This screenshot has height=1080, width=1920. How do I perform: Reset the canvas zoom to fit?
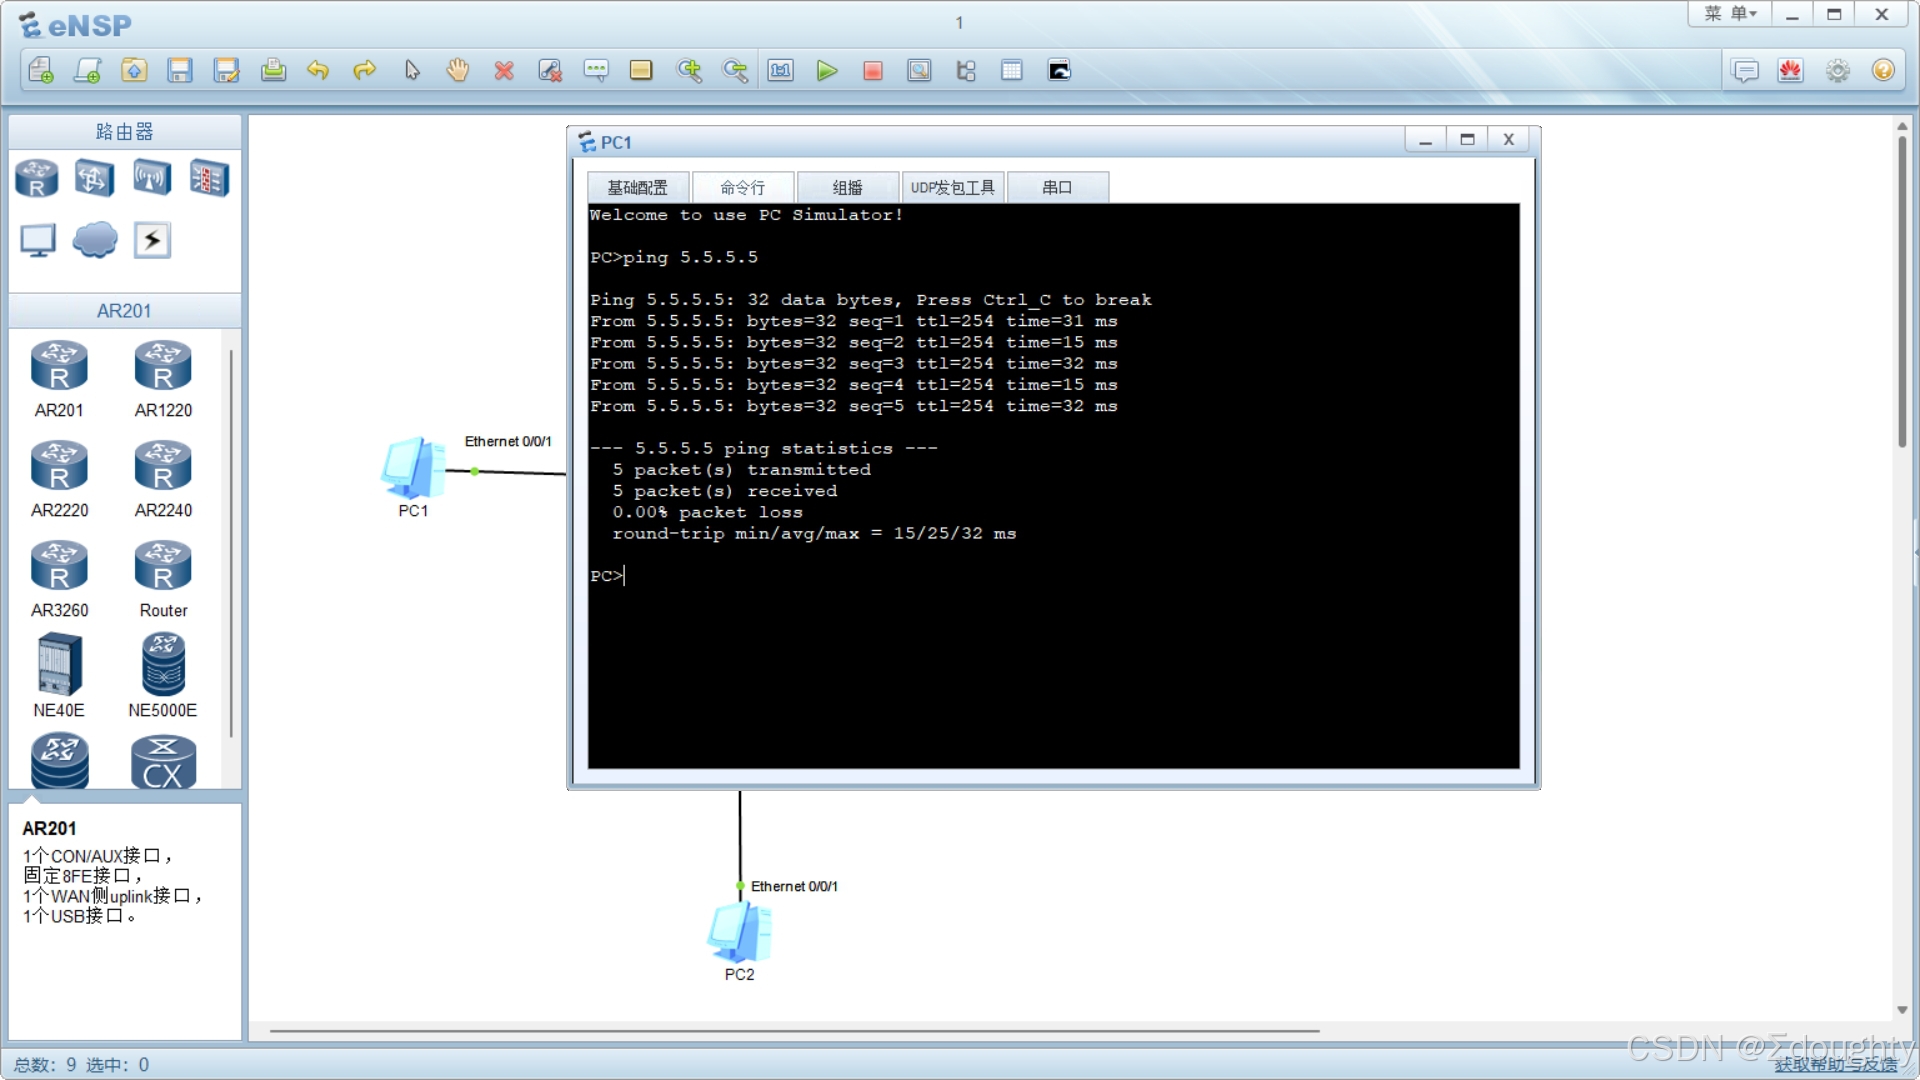point(781,70)
